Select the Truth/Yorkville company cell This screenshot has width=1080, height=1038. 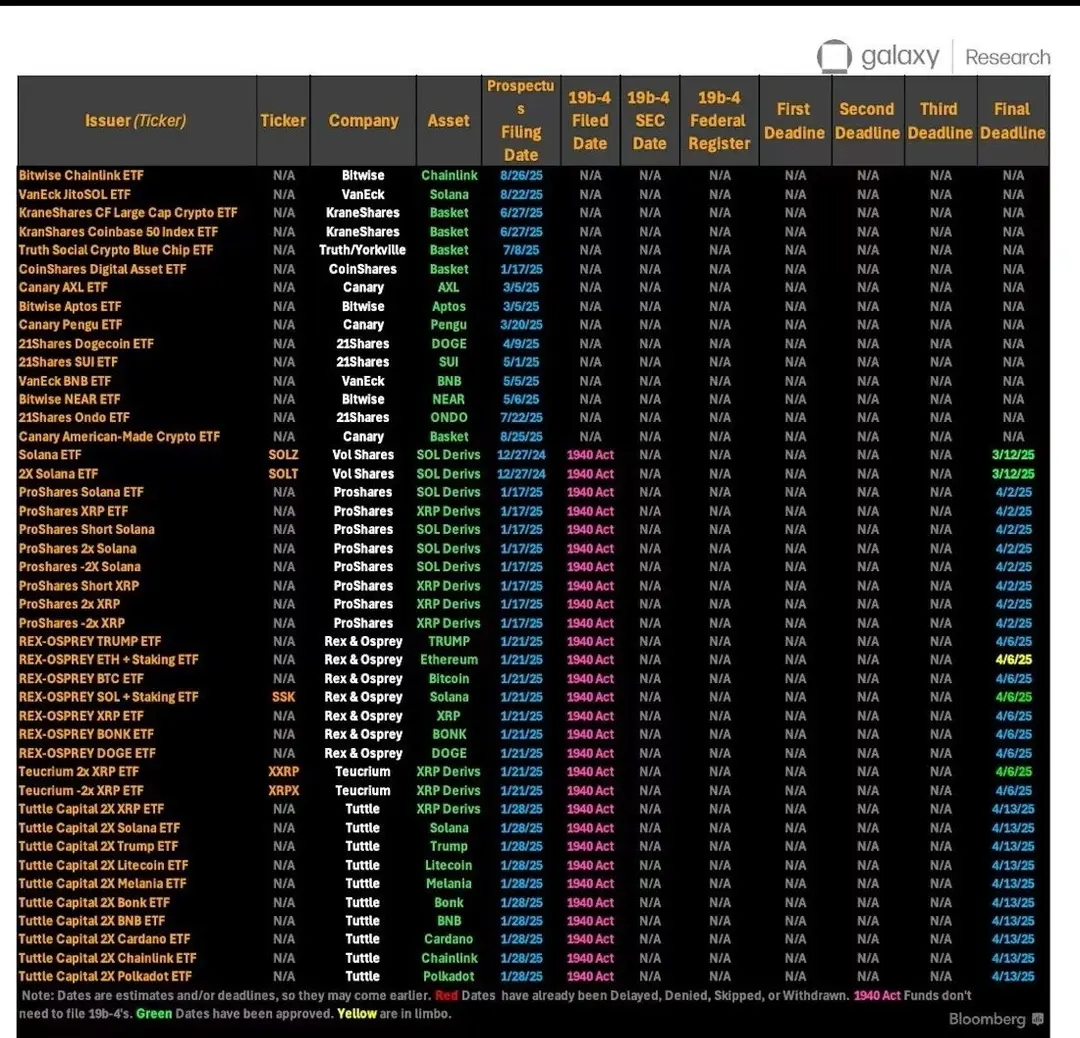(363, 250)
